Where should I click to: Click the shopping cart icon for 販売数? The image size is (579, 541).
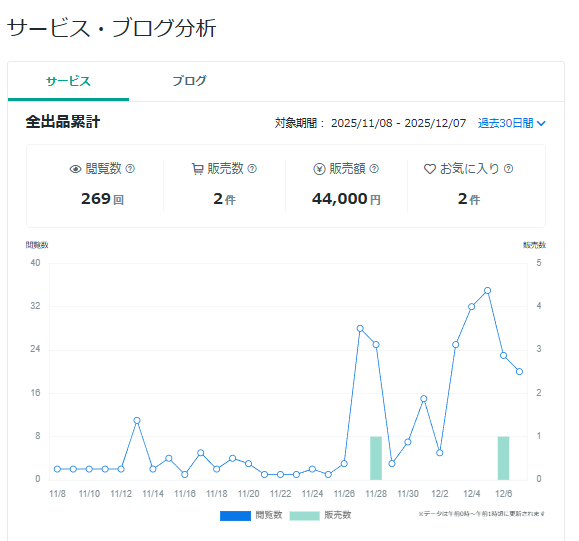point(198,169)
